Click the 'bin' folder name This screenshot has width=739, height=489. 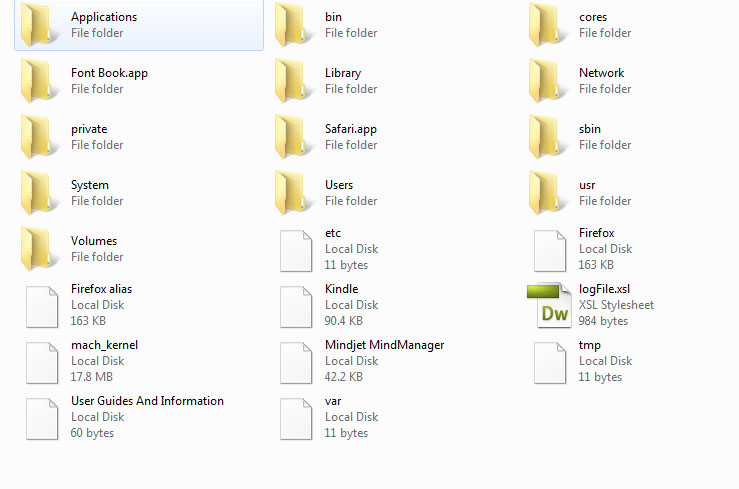coord(333,17)
